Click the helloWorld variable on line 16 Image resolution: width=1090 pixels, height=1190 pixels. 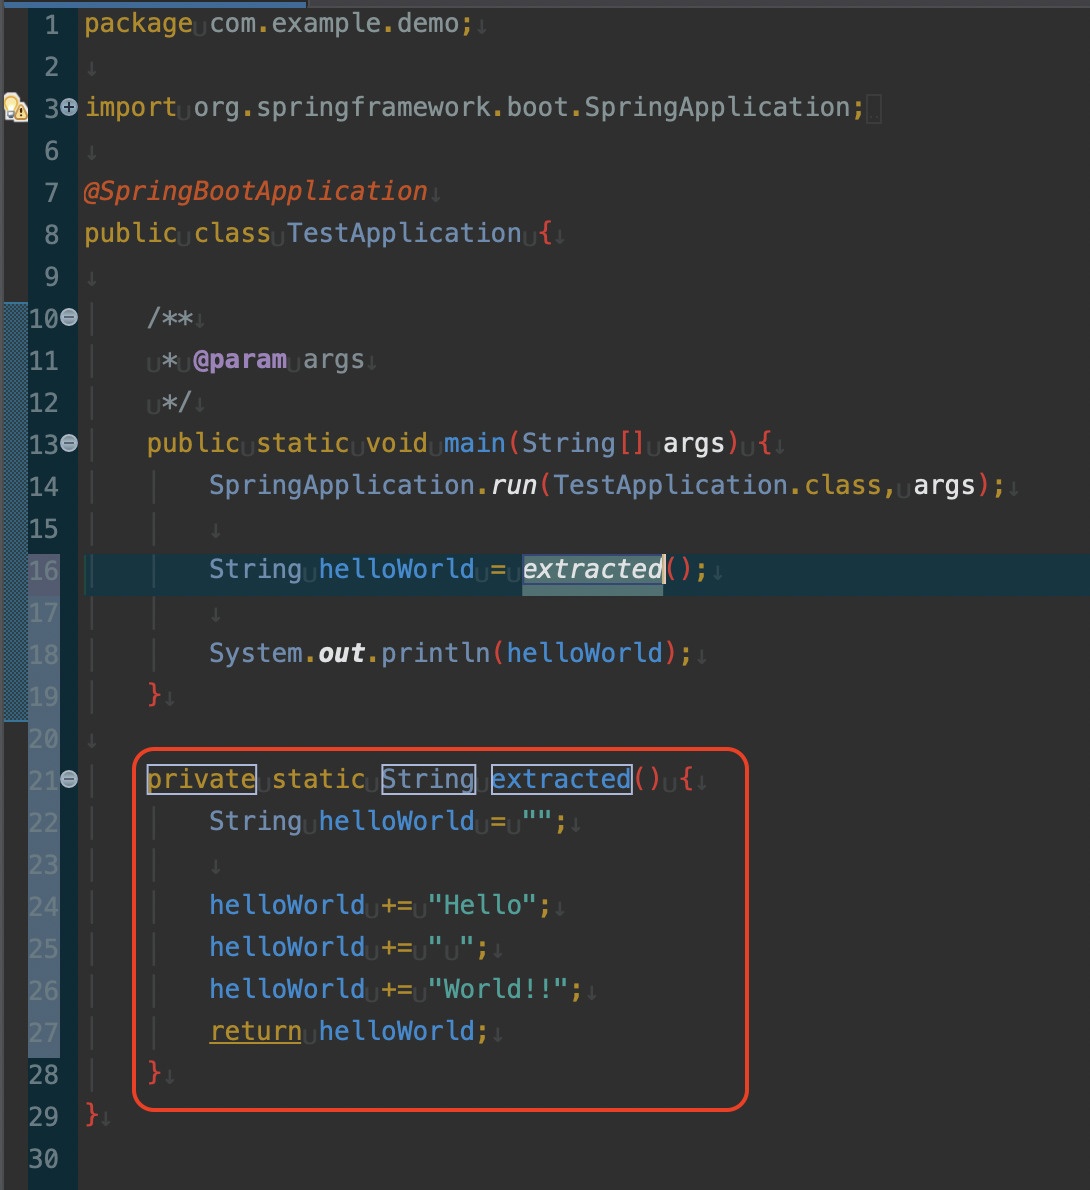tap(396, 569)
